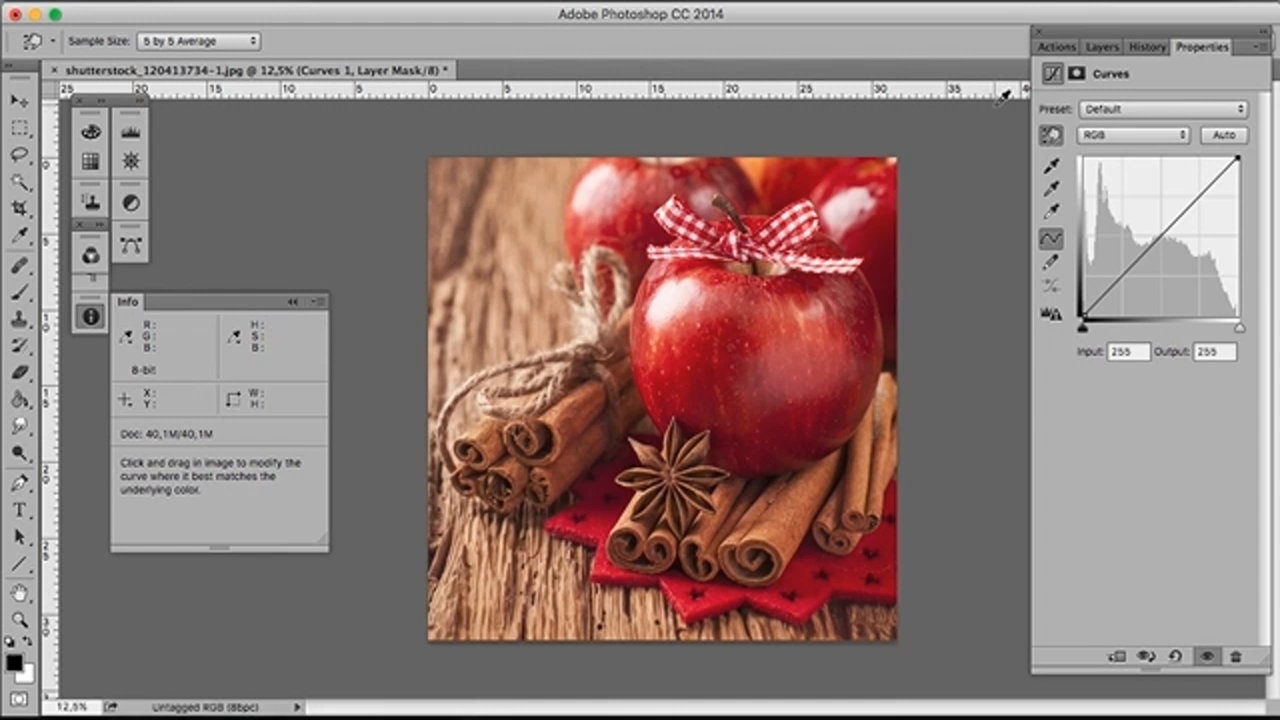Select the Eyedropper tool in the toolbox

click(19, 236)
